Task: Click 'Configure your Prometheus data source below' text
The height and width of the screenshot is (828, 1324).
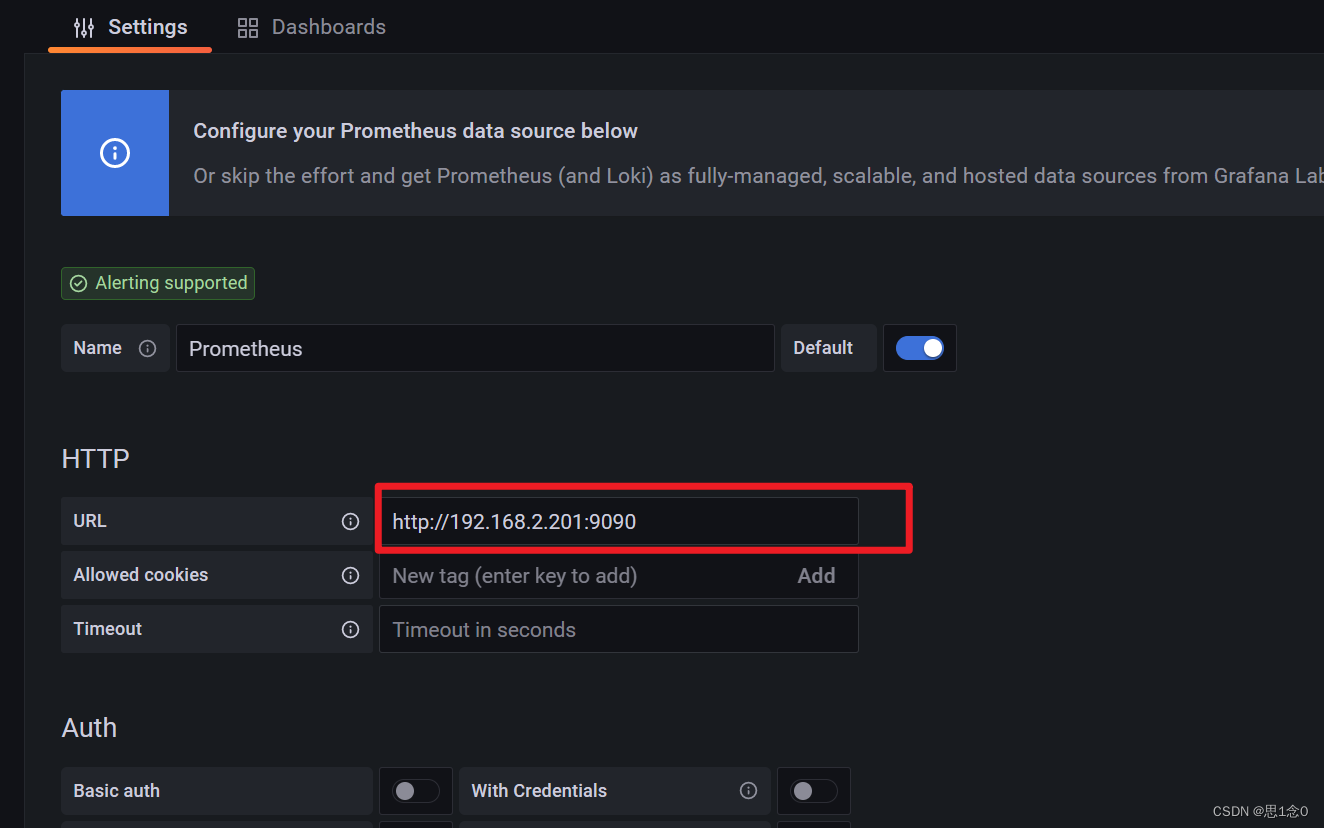Action: [415, 131]
